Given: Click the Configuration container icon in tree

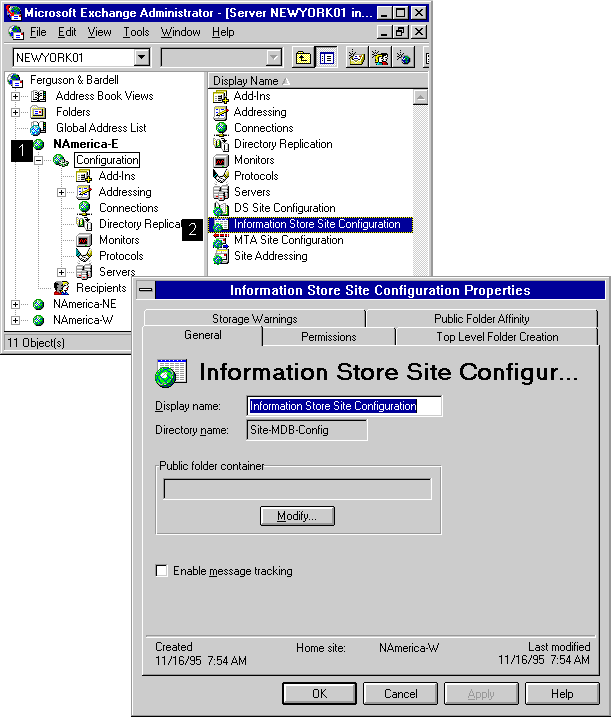Looking at the screenshot, I should pos(61,160).
